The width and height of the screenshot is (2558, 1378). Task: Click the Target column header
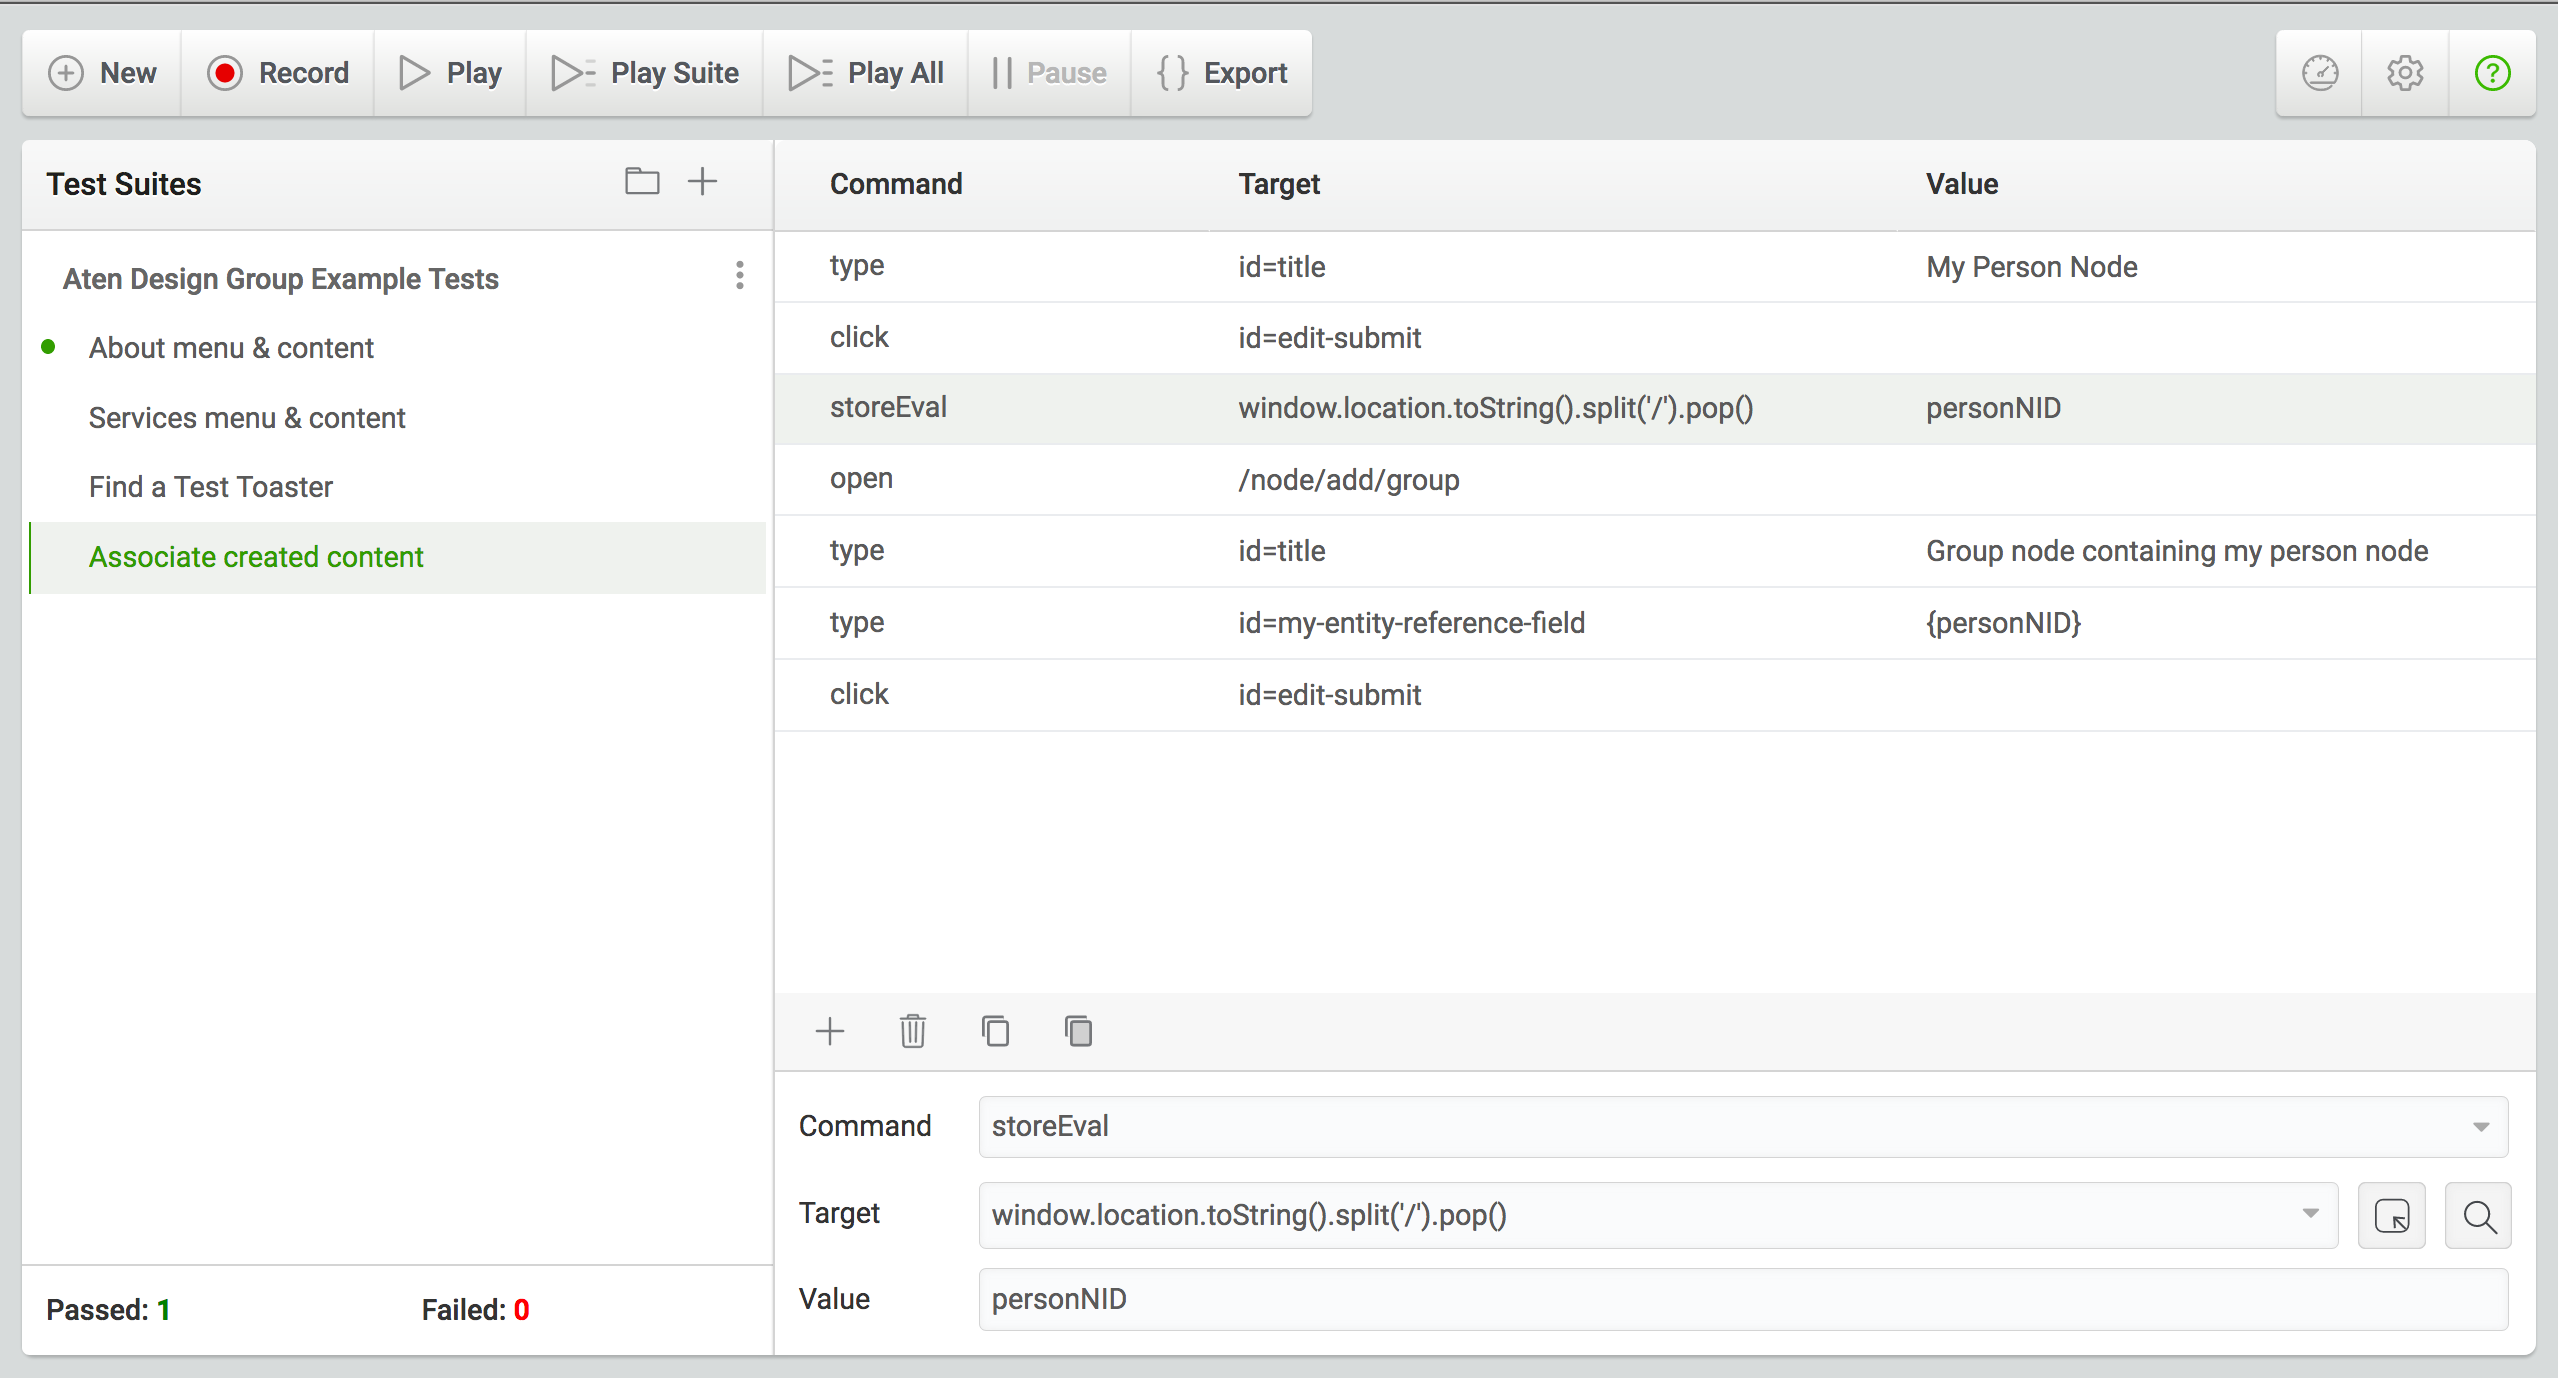[x=1279, y=184]
